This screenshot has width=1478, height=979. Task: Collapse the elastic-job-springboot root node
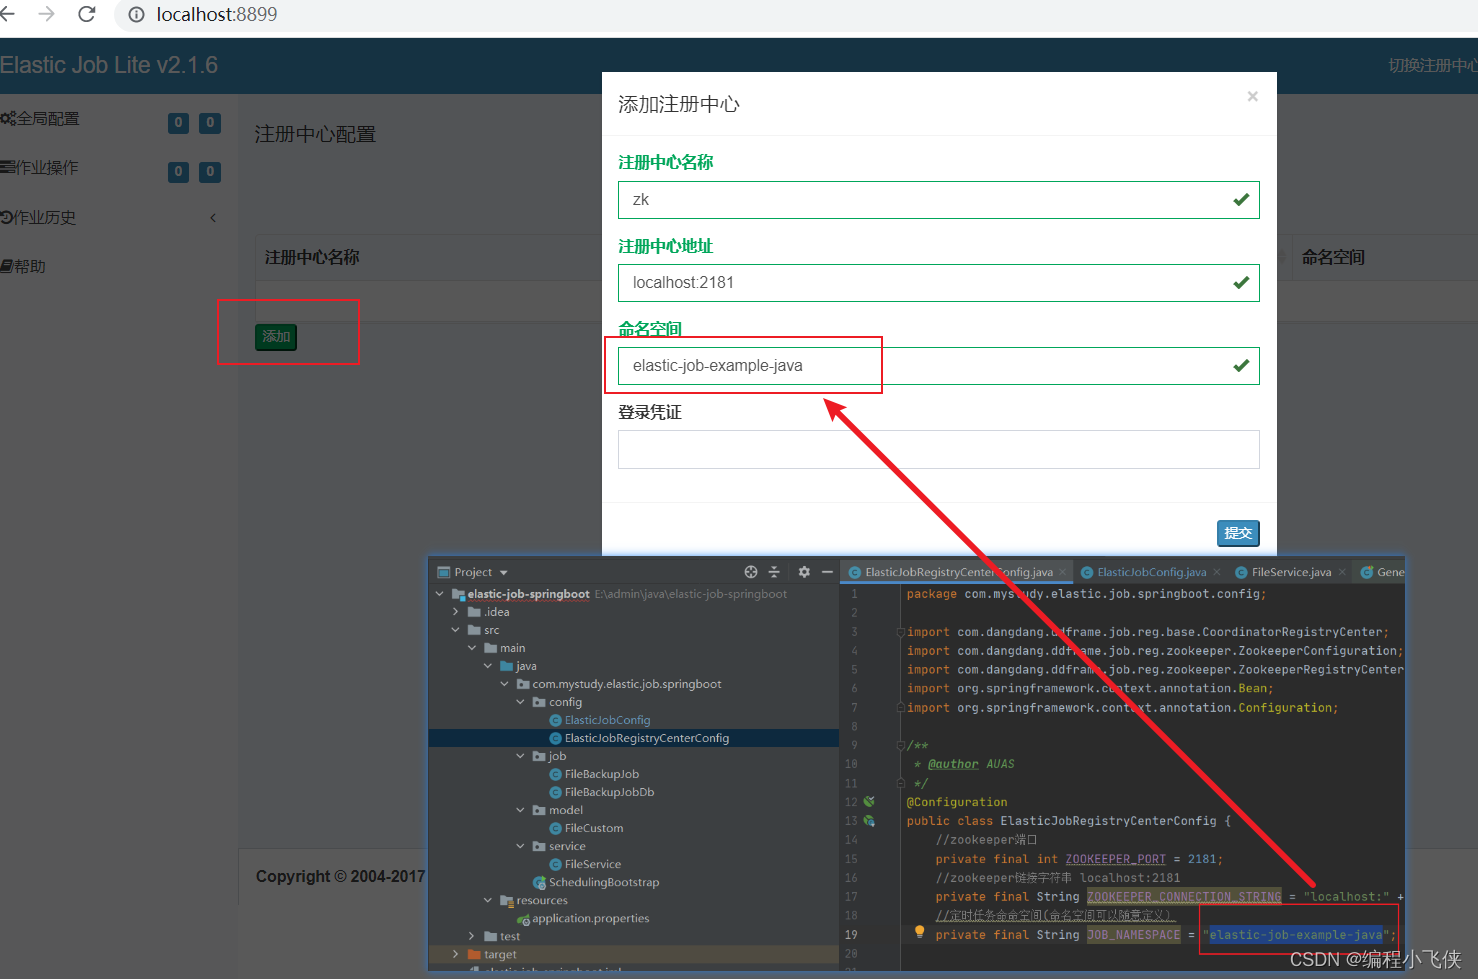(x=440, y=594)
